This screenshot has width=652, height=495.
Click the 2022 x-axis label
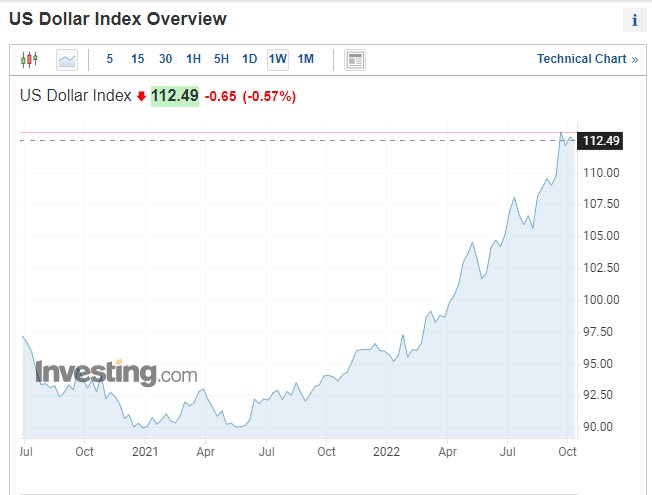coord(386,452)
